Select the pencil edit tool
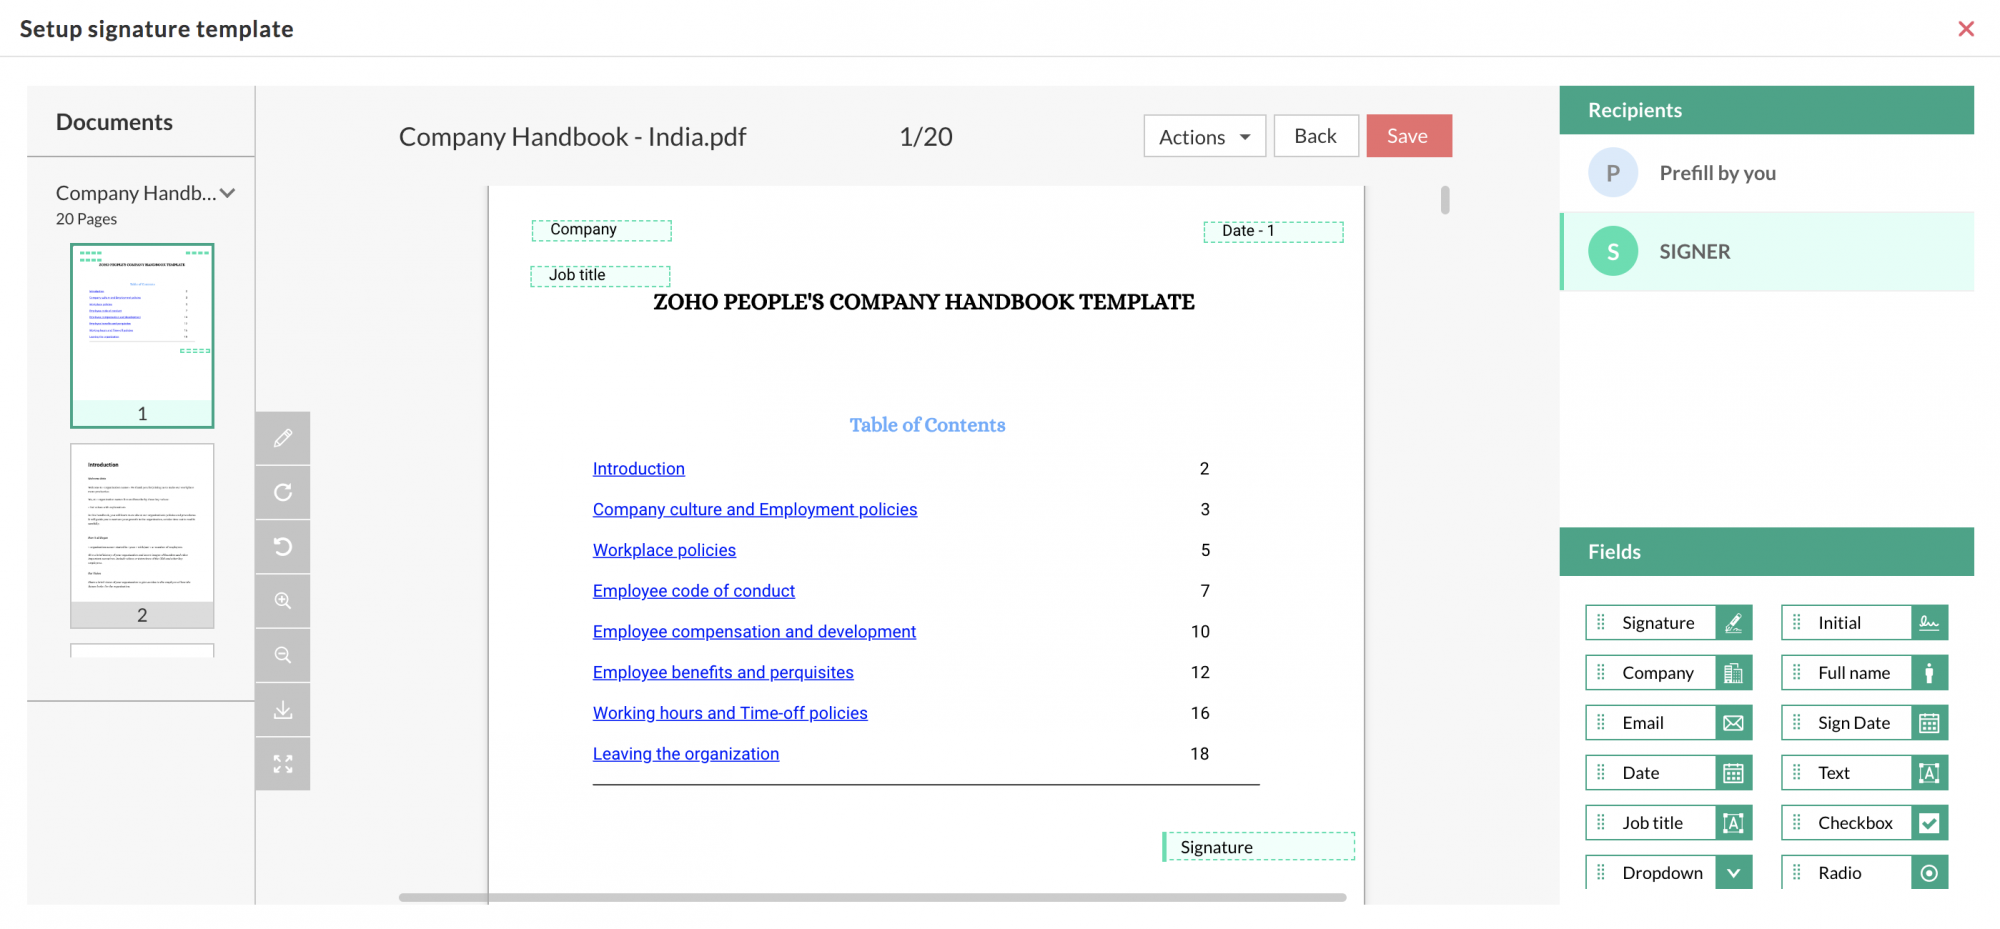 pyautogui.click(x=283, y=438)
